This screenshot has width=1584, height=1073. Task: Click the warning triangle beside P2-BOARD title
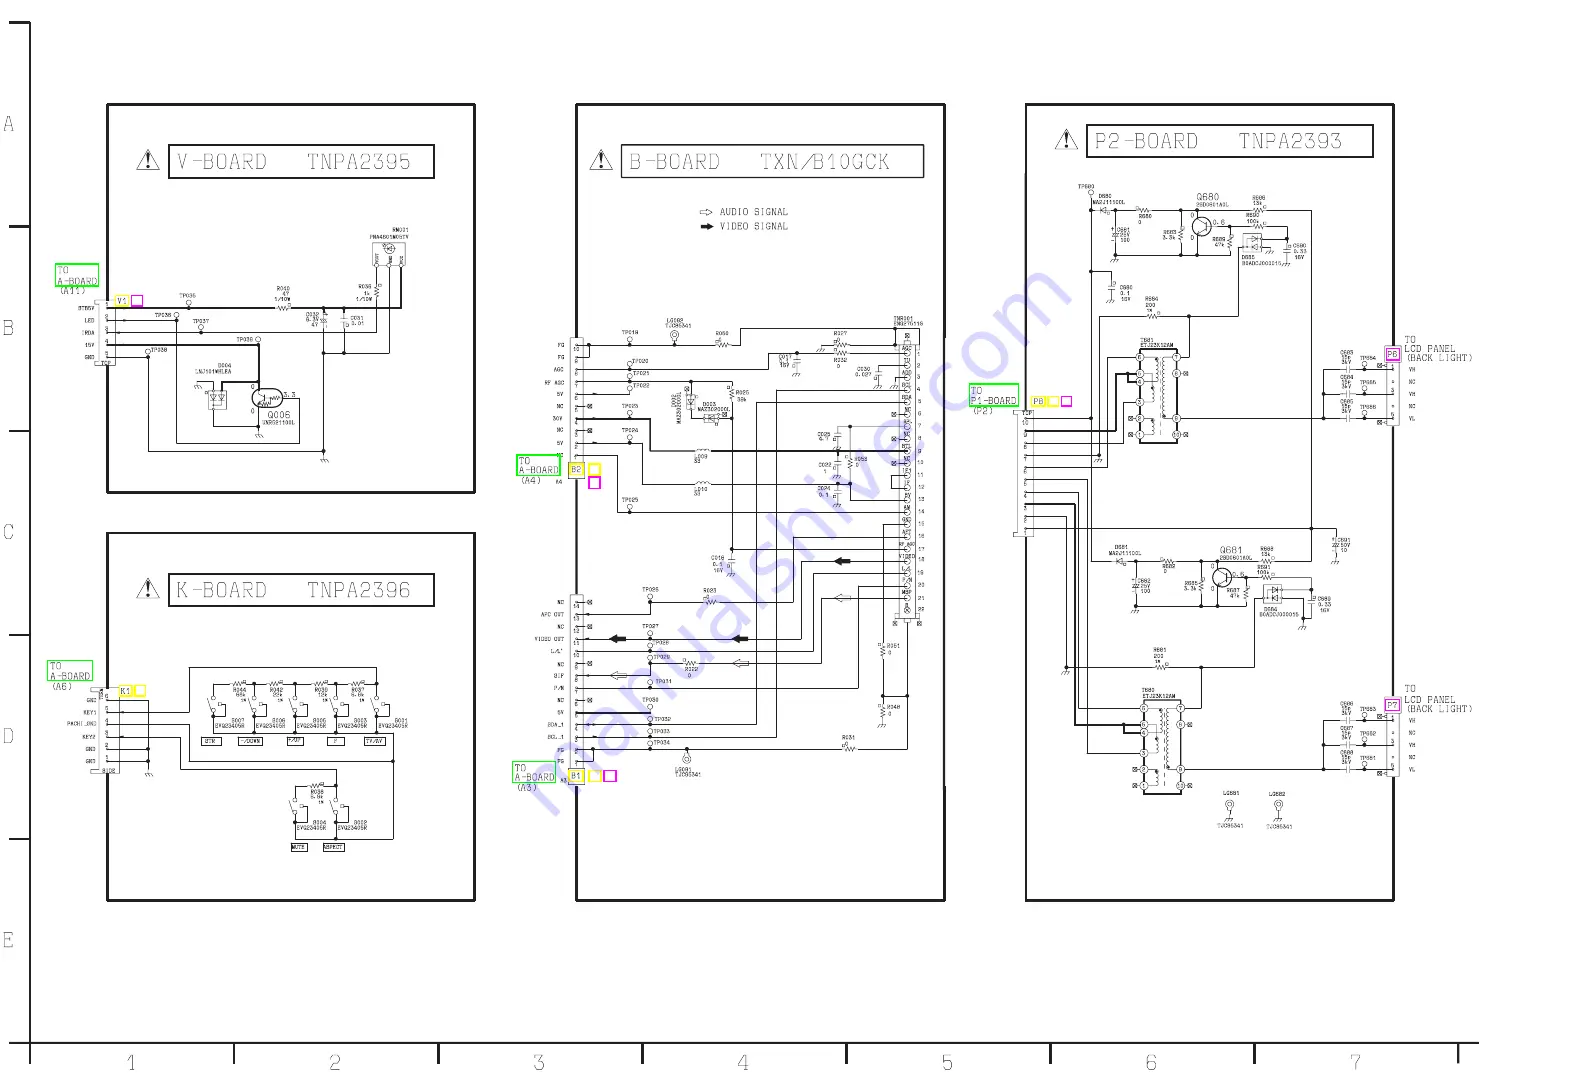[x=1066, y=140]
